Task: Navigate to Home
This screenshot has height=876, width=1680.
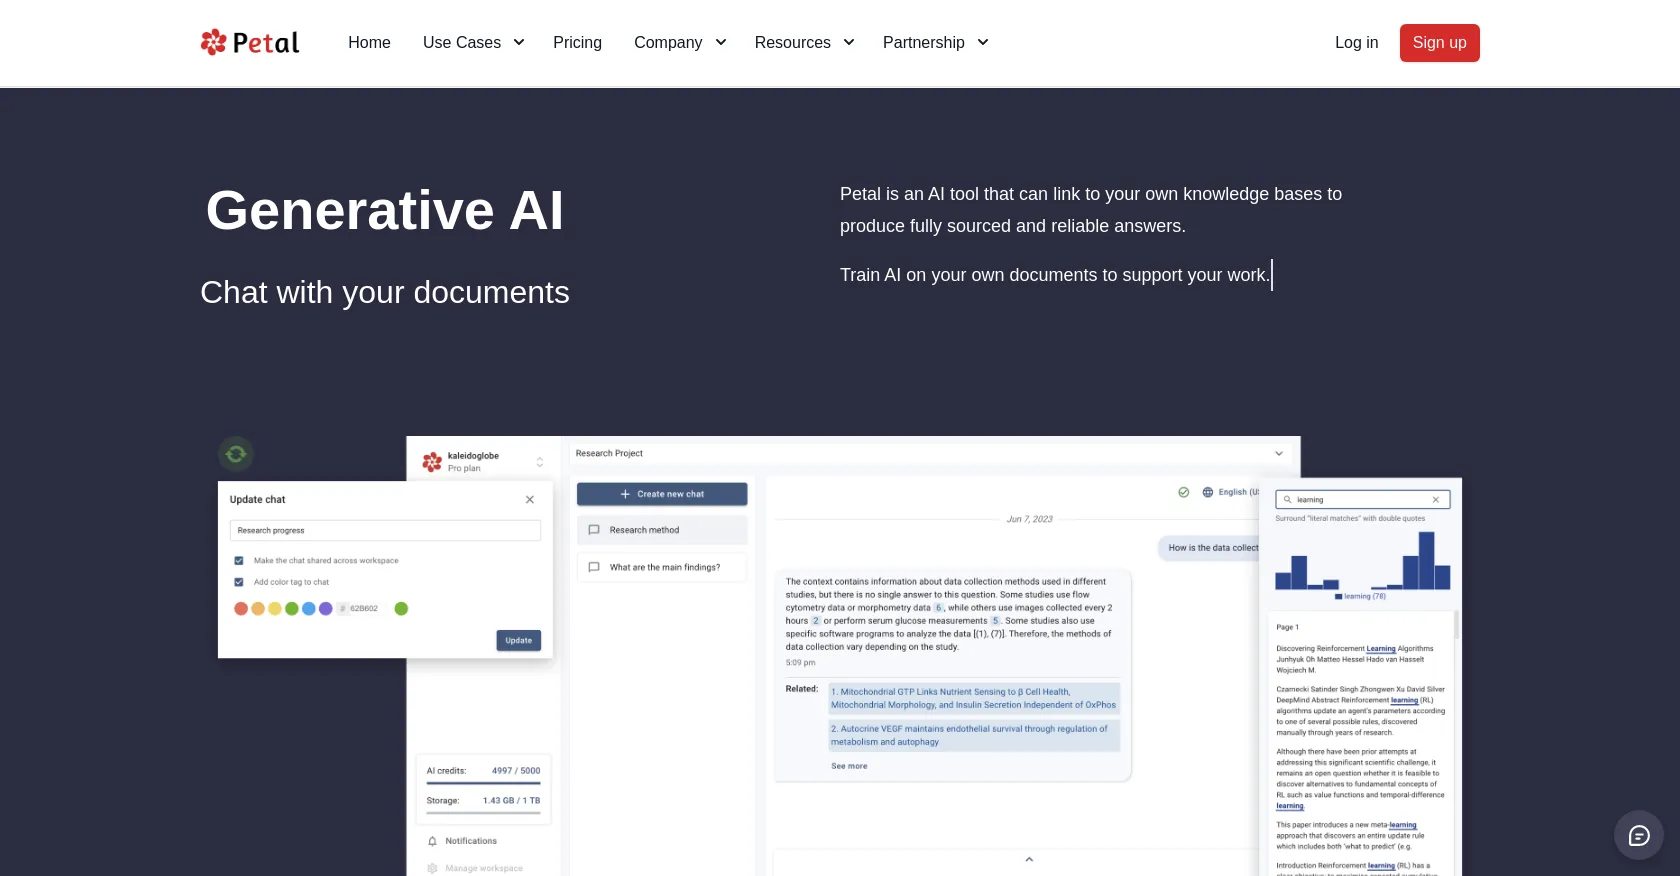Action: click(x=369, y=42)
